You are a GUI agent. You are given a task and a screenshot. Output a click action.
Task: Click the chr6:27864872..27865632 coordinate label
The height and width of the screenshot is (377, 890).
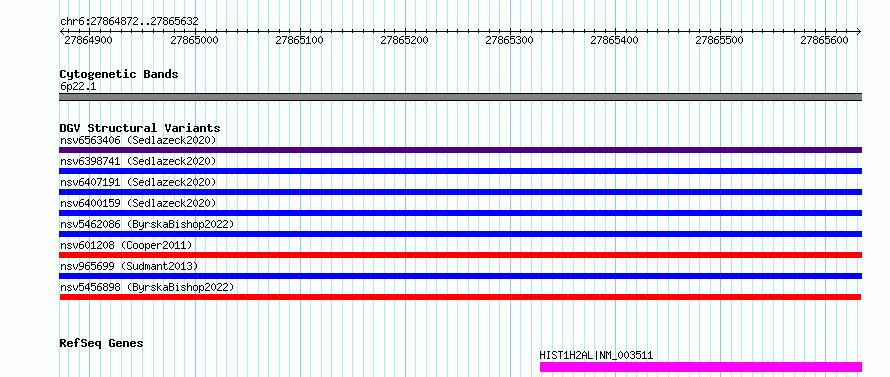click(129, 22)
